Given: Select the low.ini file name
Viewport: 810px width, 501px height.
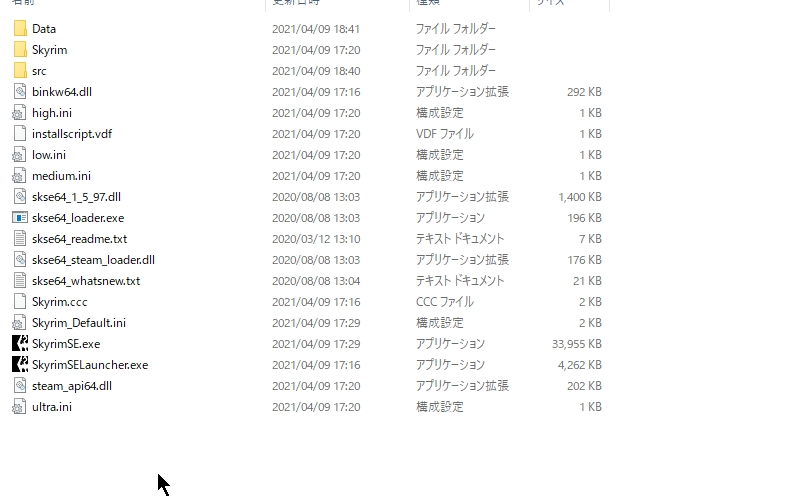Looking at the screenshot, I should tap(49, 155).
